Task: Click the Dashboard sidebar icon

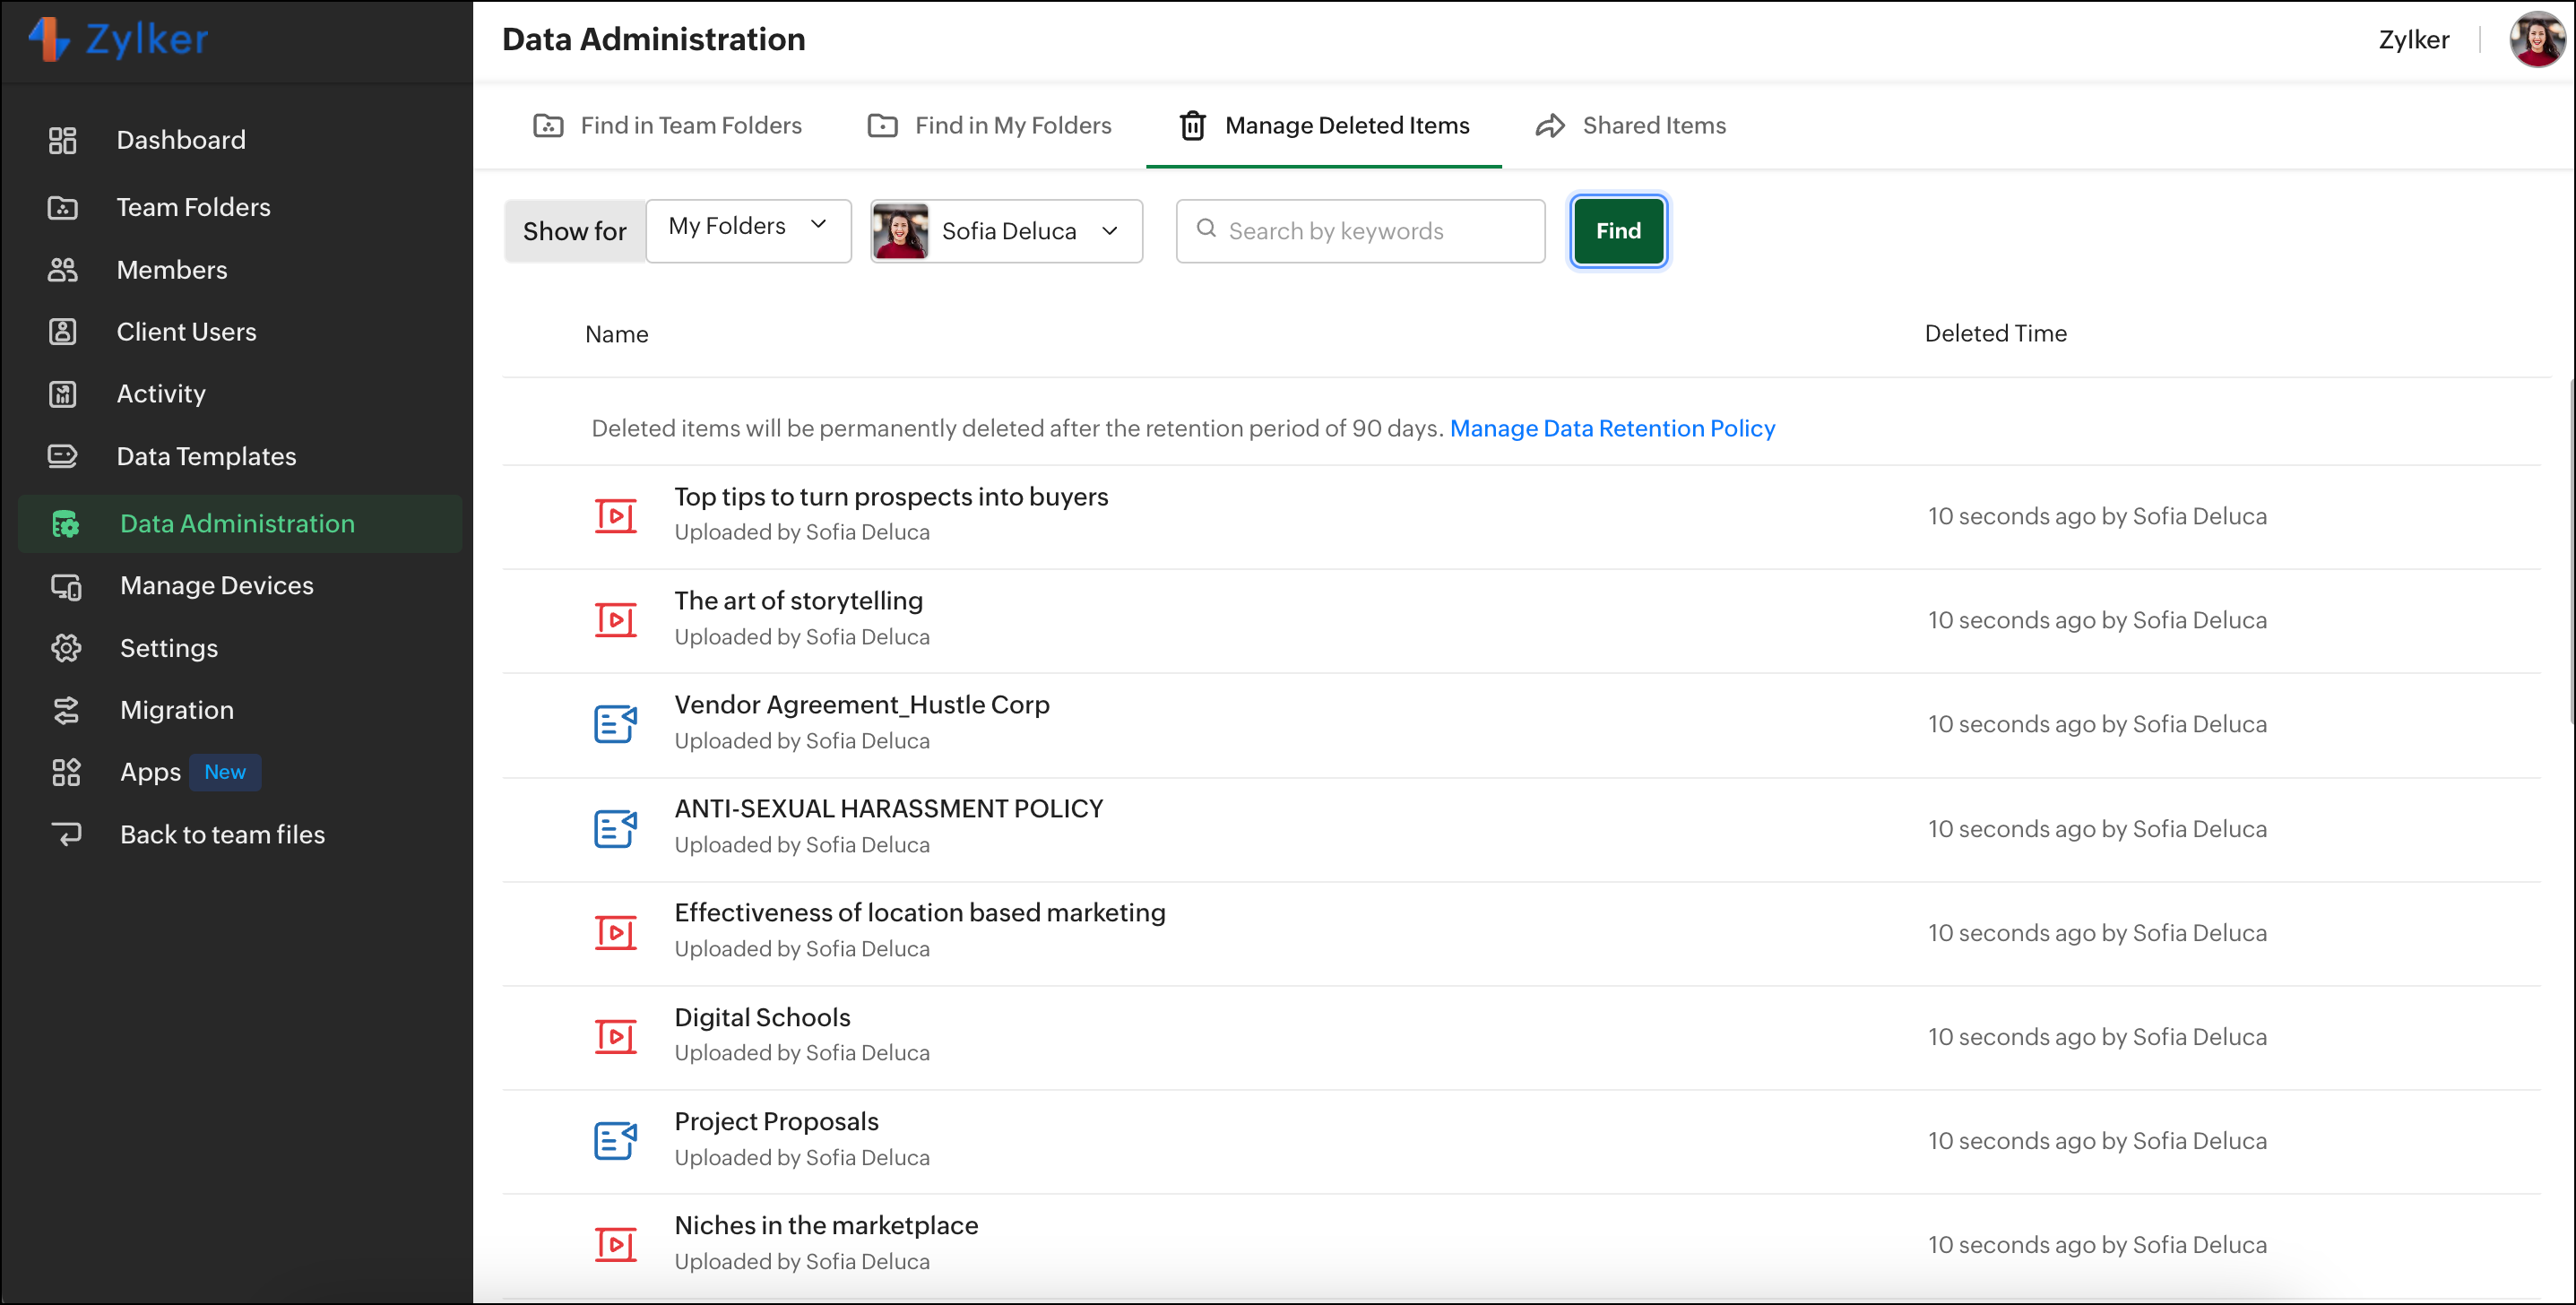Action: pyautogui.click(x=62, y=140)
